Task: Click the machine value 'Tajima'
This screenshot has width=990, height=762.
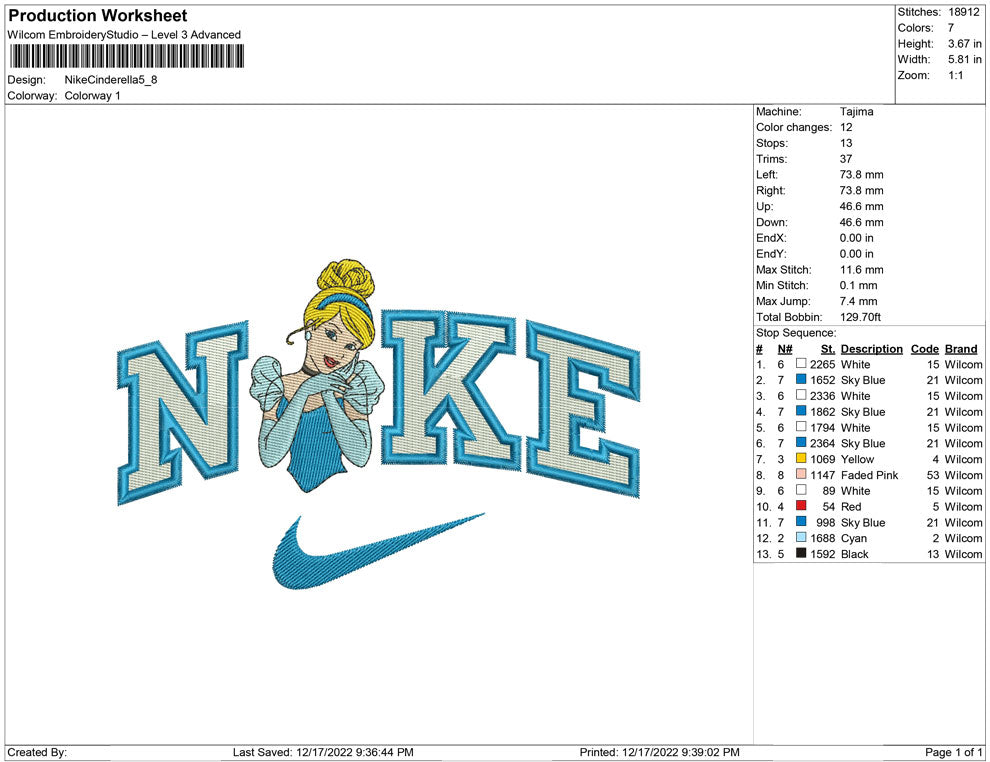Action: click(857, 111)
